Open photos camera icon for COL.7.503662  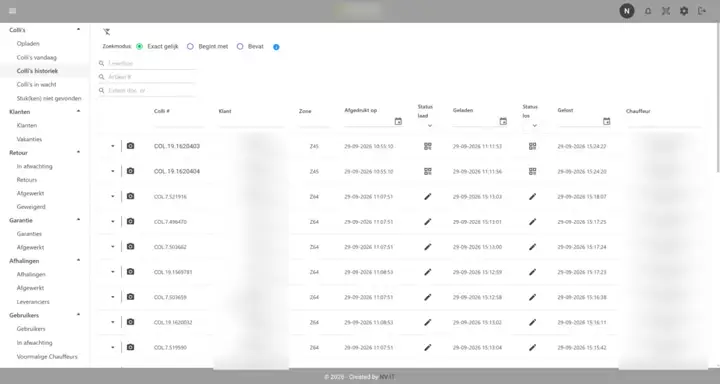[130, 247]
